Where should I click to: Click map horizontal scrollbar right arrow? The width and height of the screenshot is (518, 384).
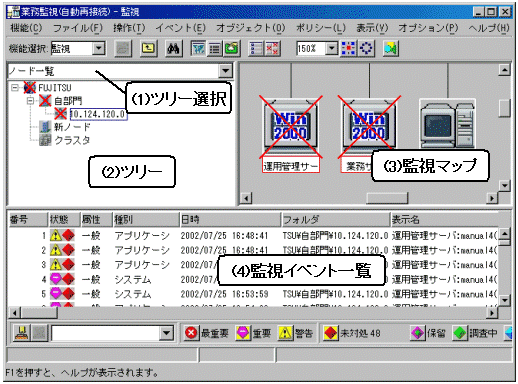(492, 198)
